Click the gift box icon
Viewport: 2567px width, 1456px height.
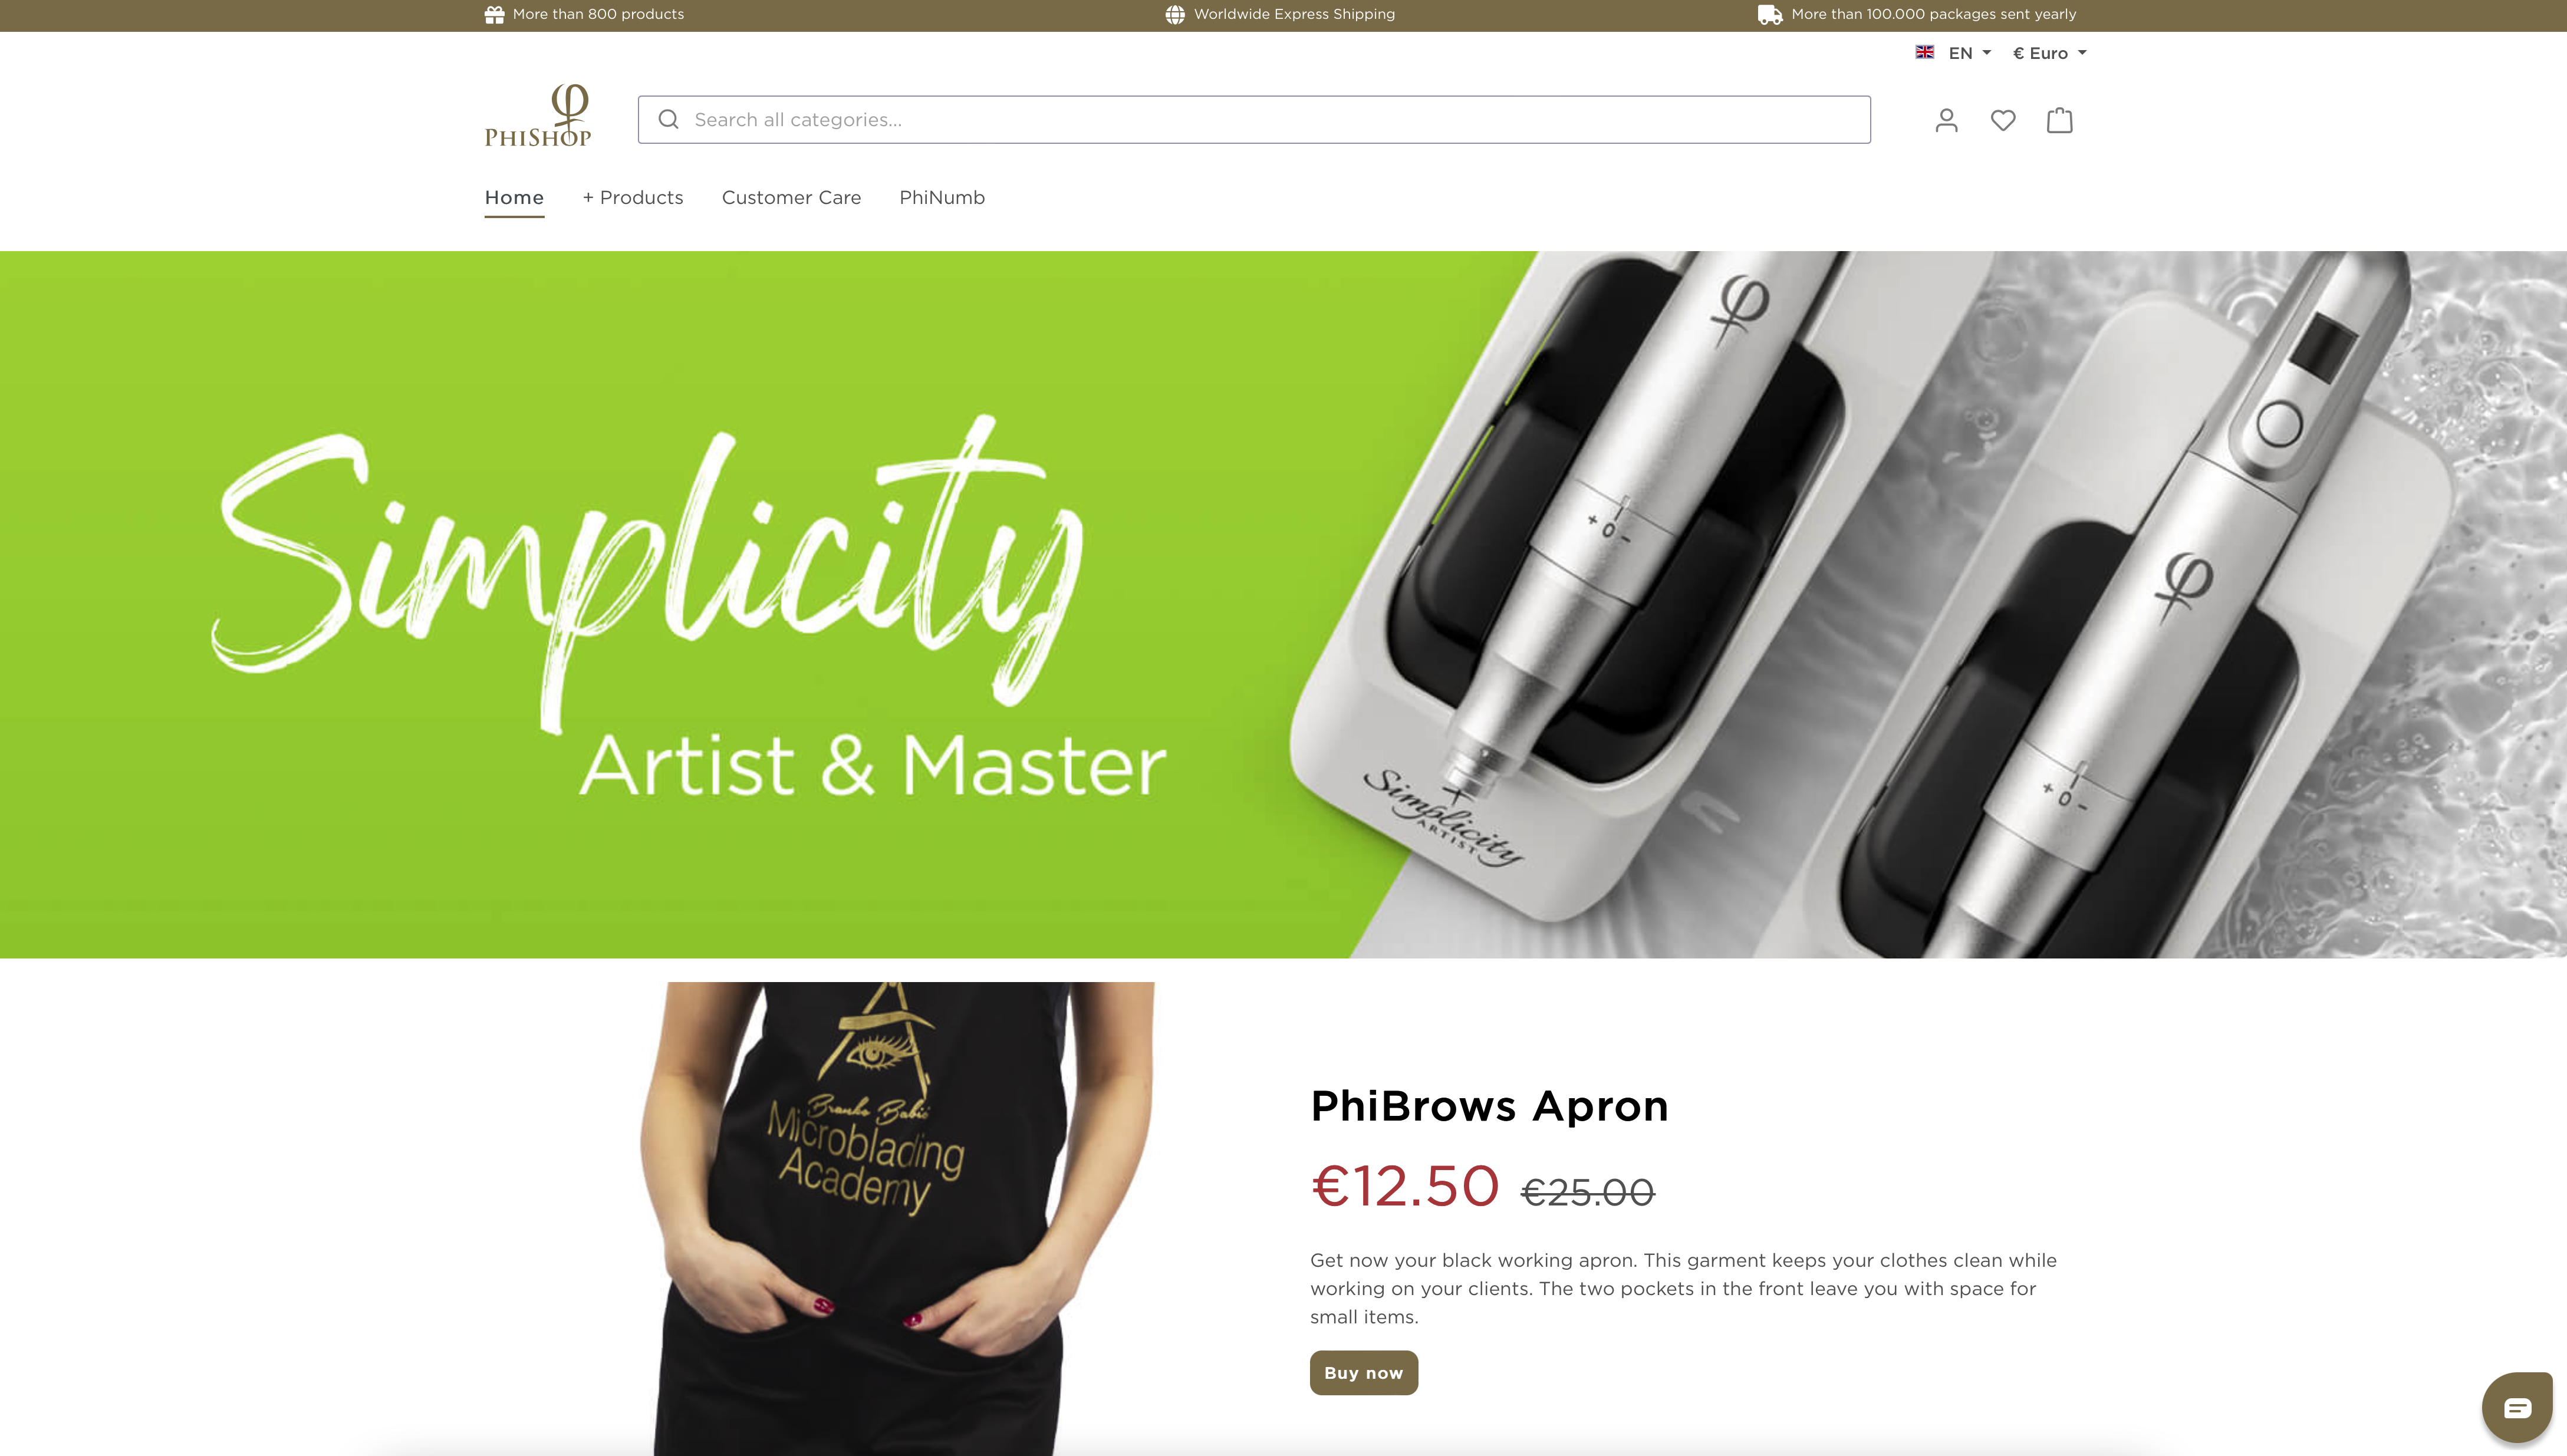click(494, 14)
